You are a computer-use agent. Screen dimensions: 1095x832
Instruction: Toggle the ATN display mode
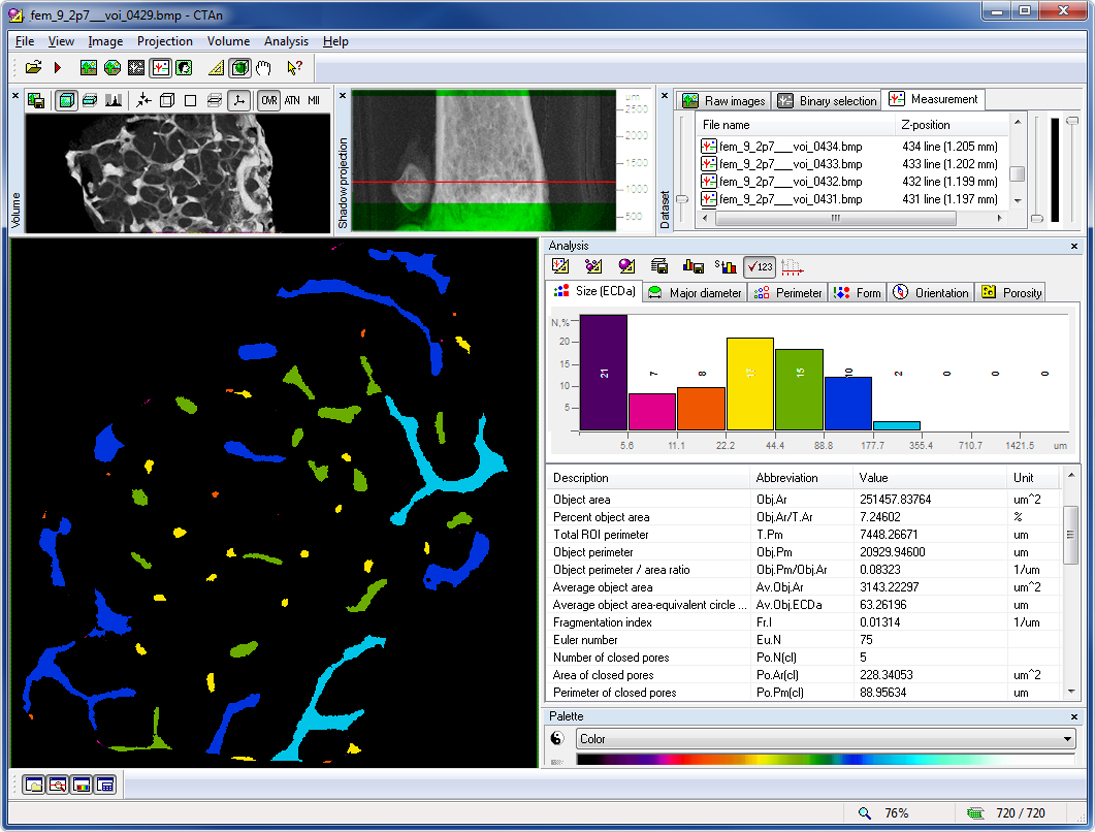[292, 100]
